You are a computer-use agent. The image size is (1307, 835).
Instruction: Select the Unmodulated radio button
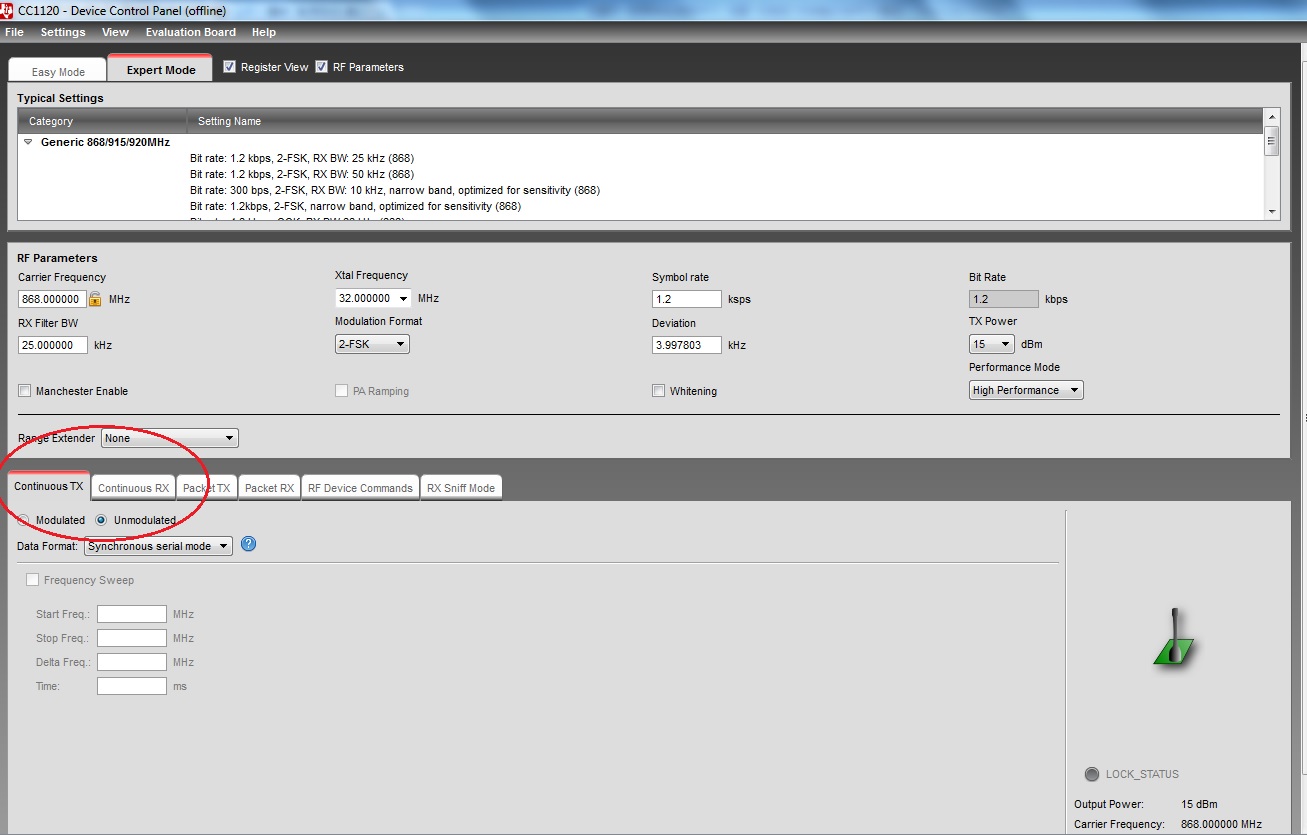point(101,520)
